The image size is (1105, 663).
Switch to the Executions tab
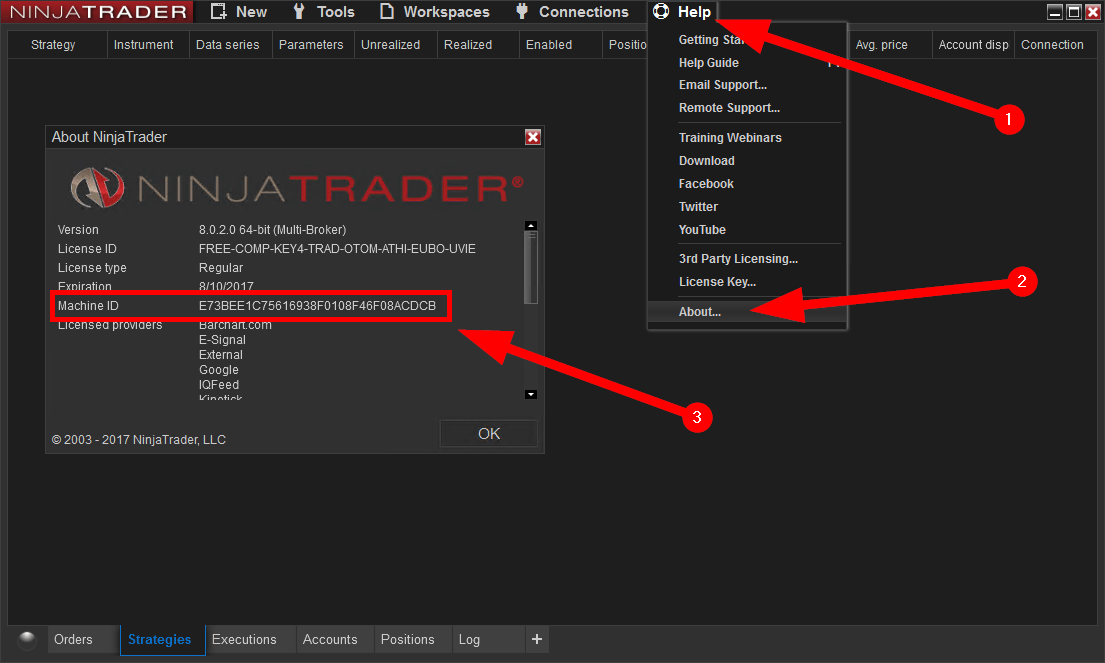244,640
